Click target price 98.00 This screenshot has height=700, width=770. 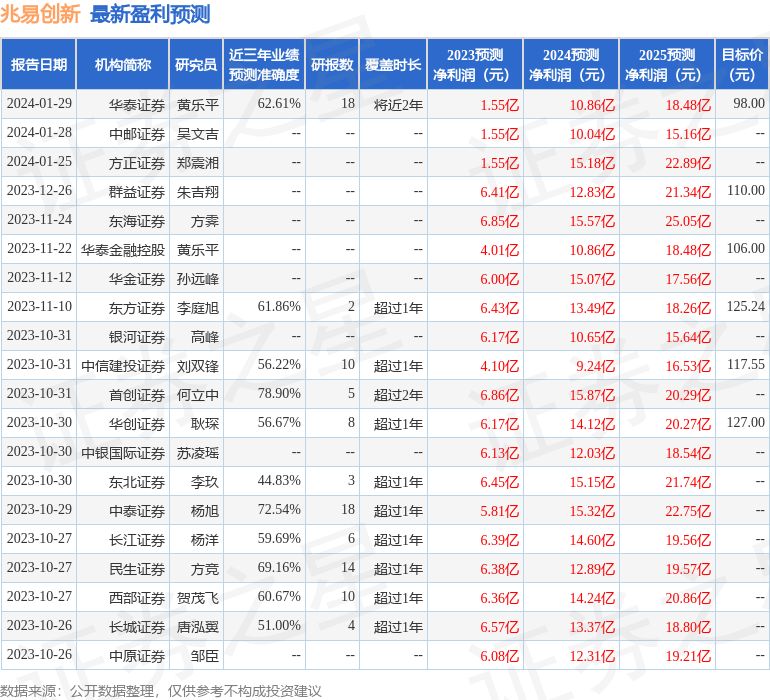749,104
